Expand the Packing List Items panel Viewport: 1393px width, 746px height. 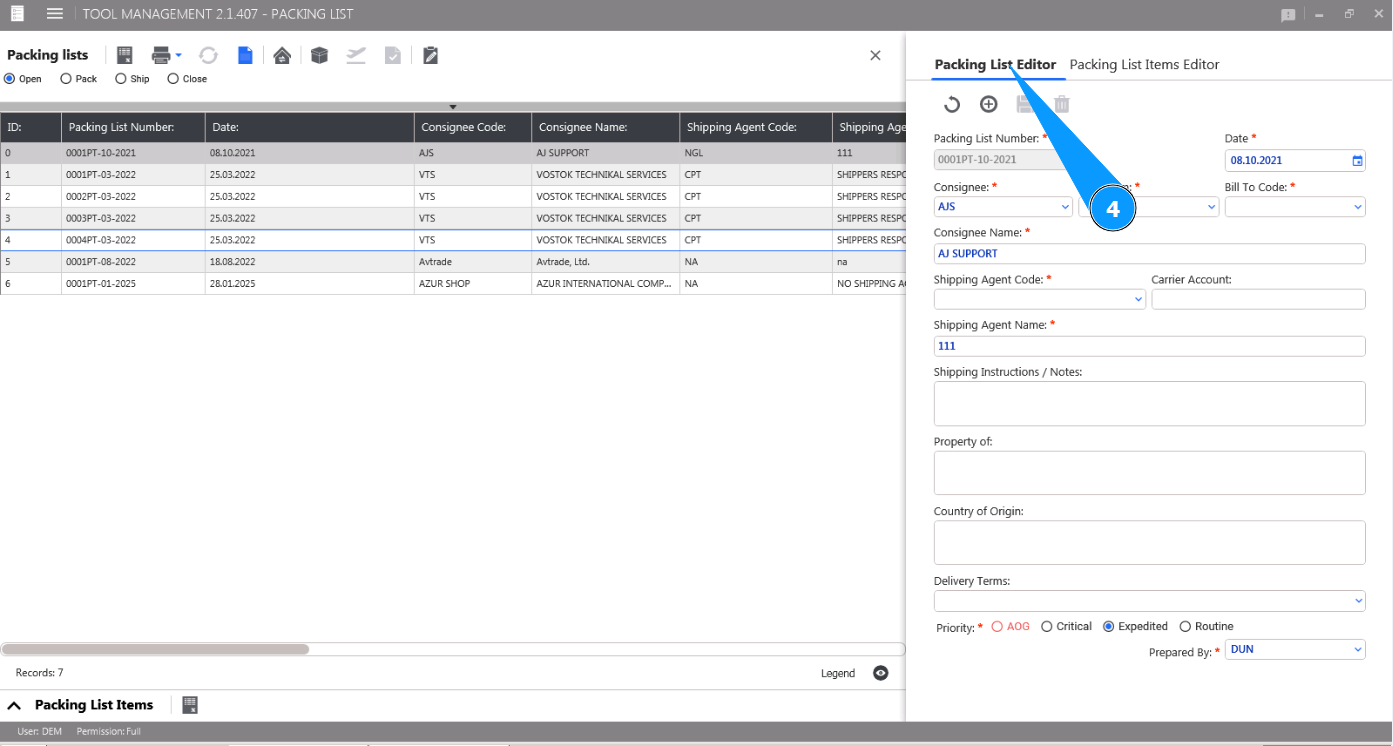[x=14, y=705]
